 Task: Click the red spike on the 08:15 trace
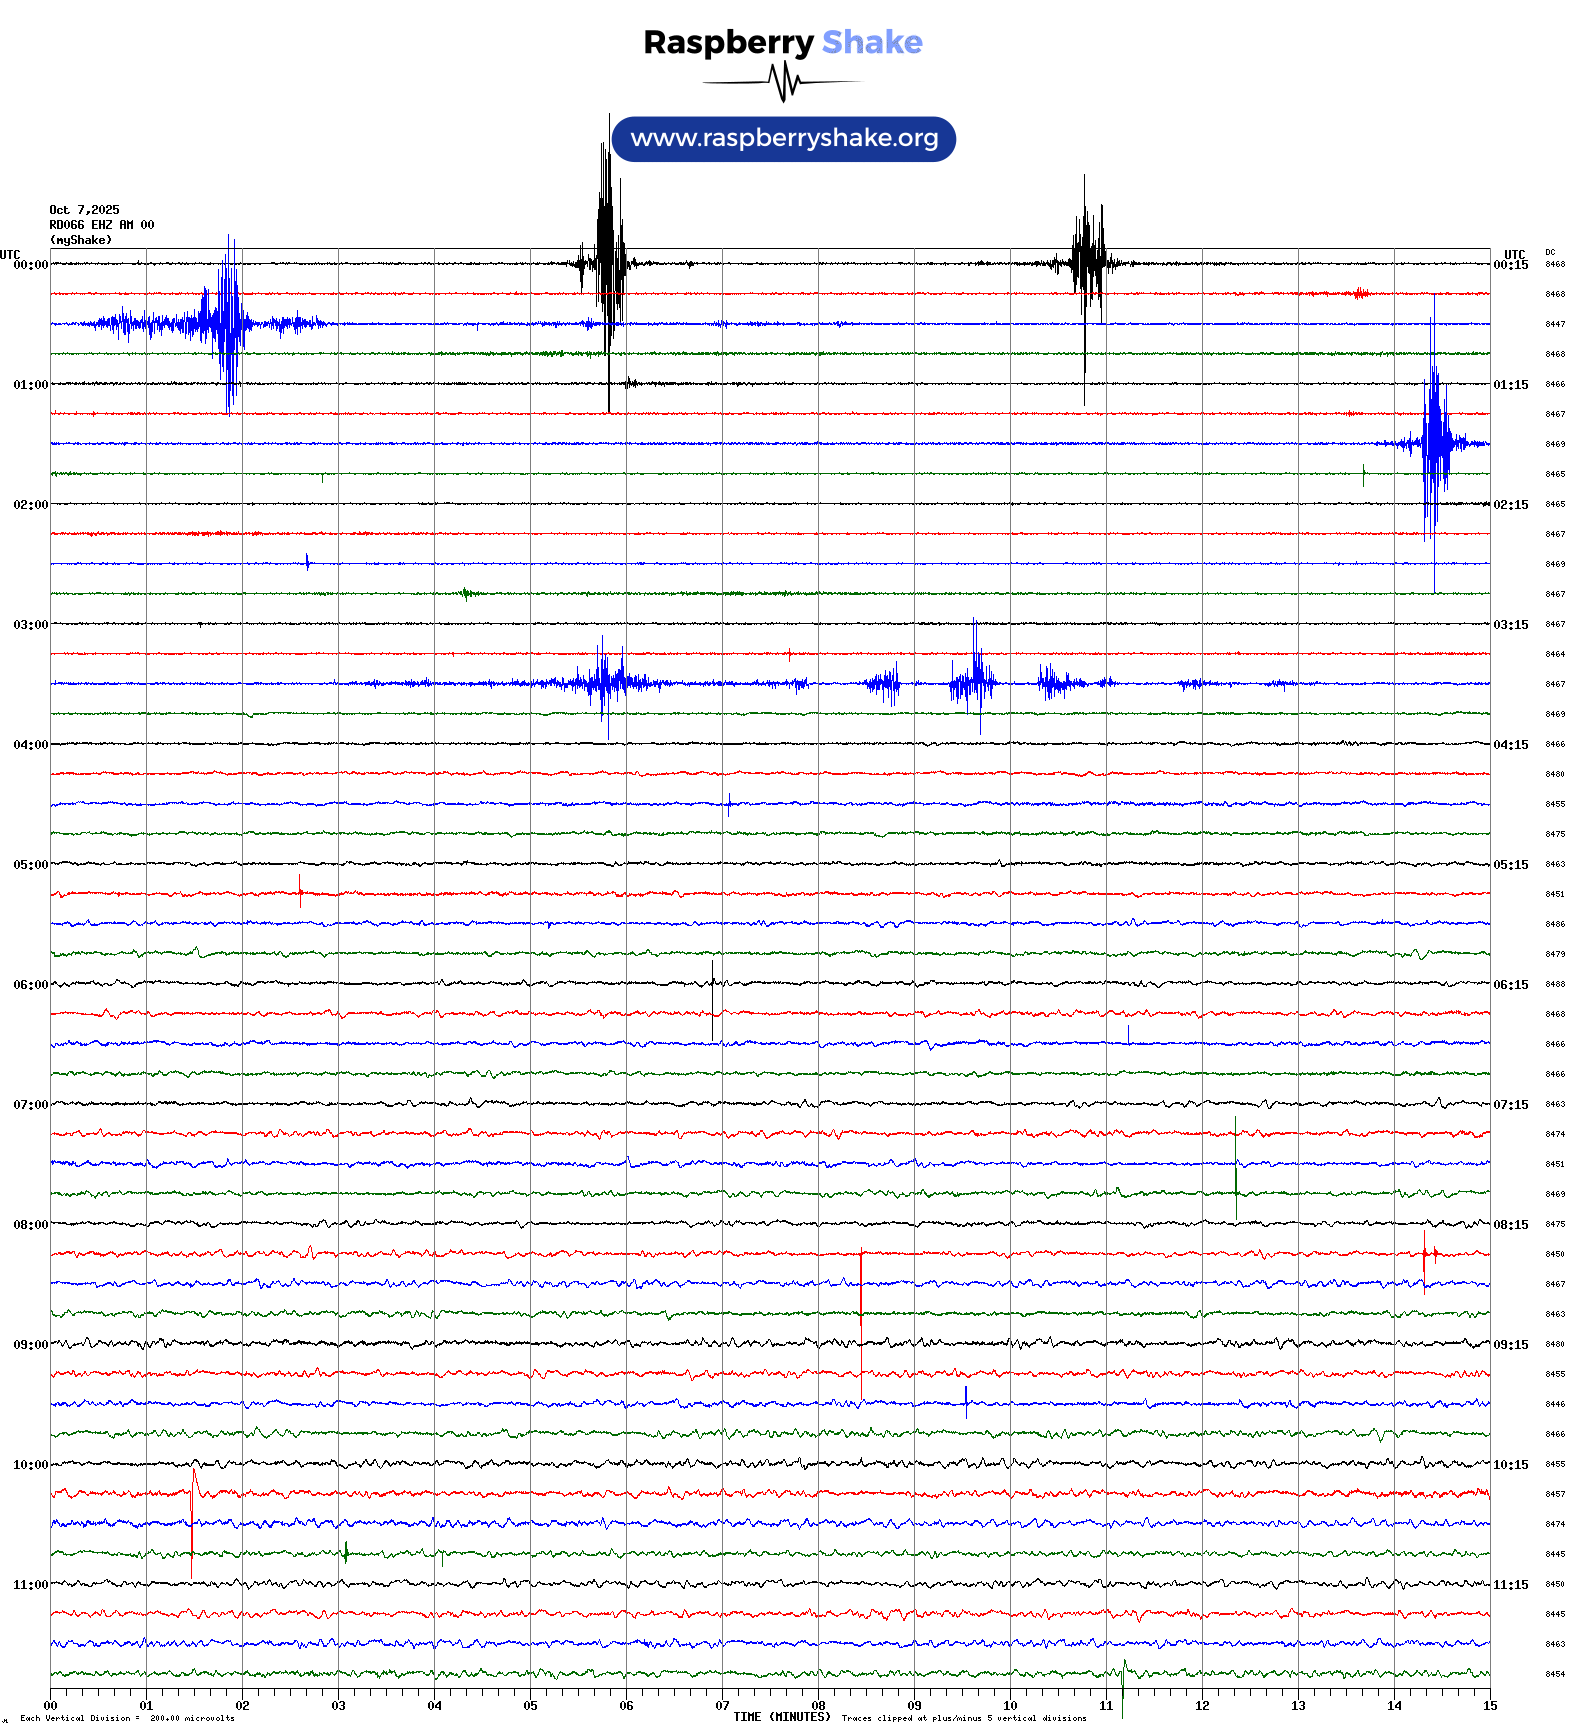[x=861, y=1285]
